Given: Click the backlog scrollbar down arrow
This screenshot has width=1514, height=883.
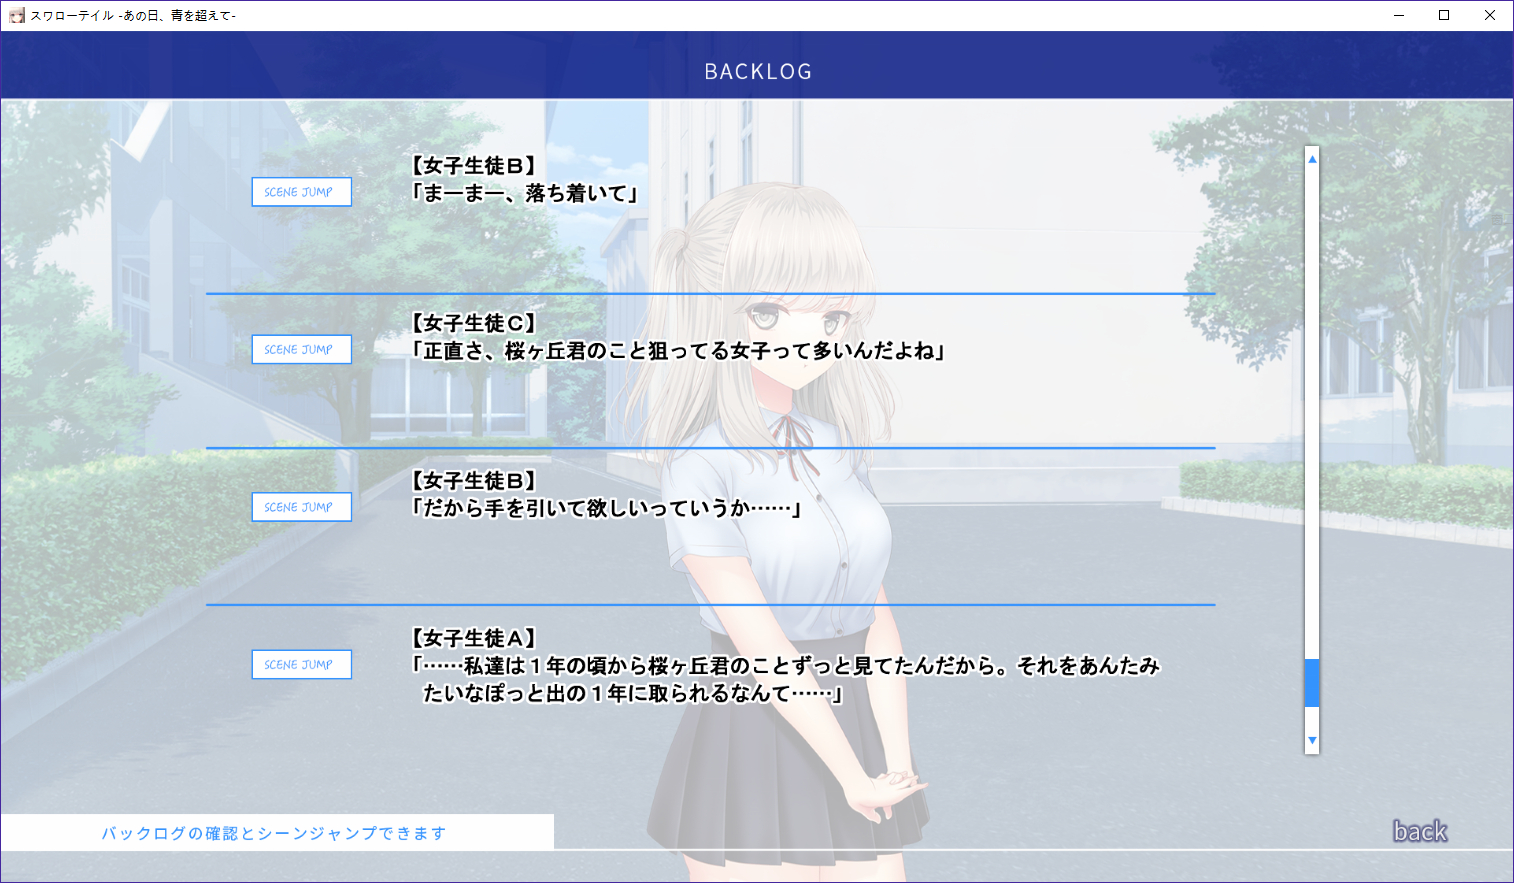Looking at the screenshot, I should click(x=1312, y=741).
